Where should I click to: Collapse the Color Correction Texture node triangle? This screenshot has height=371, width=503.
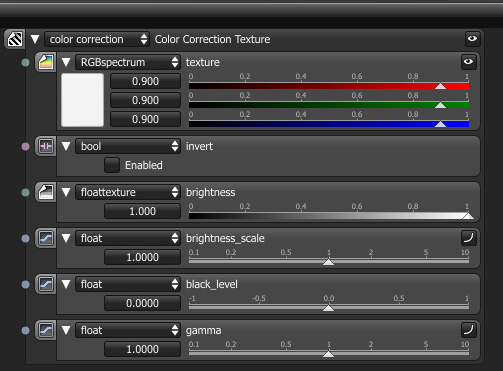(35, 39)
